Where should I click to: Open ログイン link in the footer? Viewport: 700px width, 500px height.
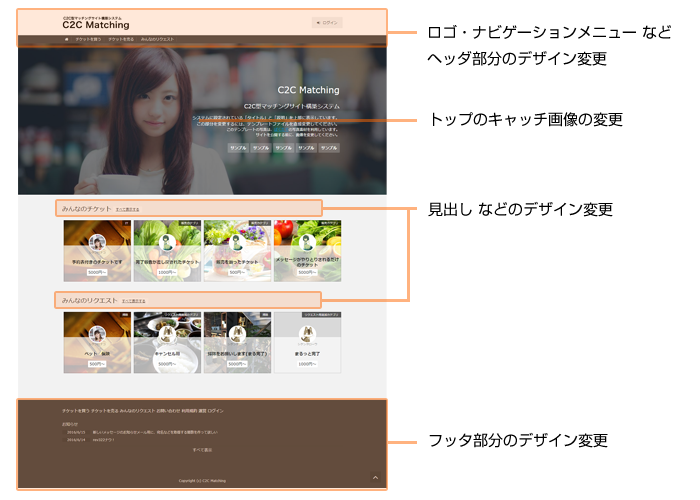[216, 411]
